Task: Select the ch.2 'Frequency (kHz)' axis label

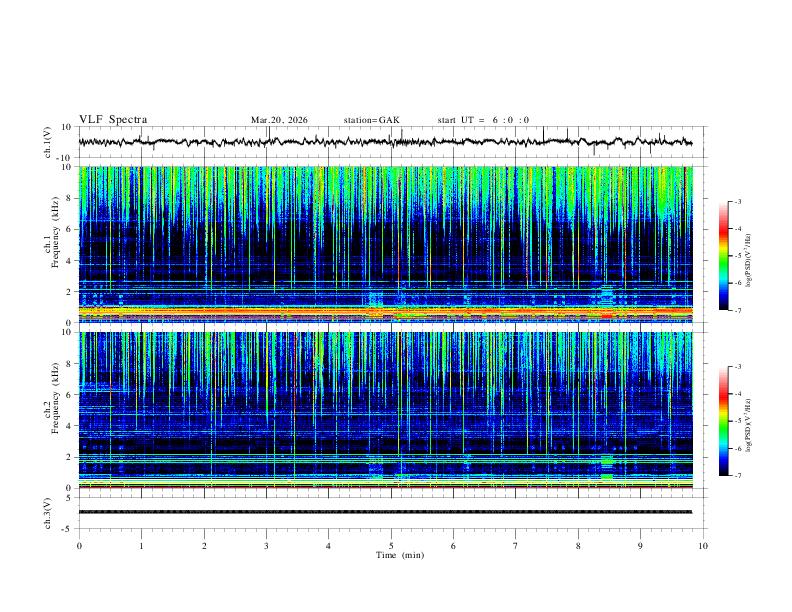Action: [55, 398]
